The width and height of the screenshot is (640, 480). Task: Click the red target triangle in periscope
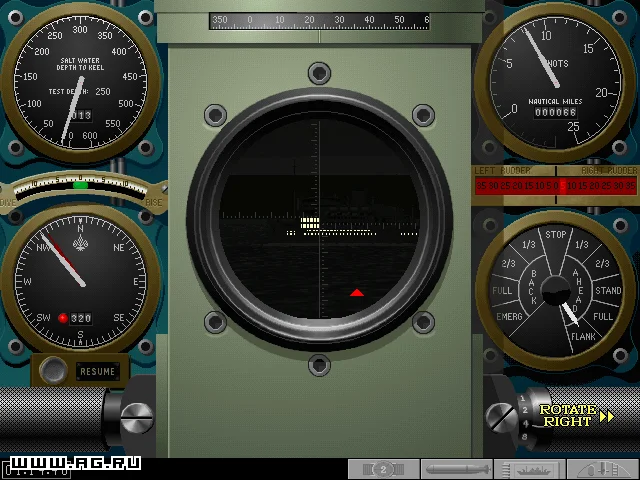point(357,292)
